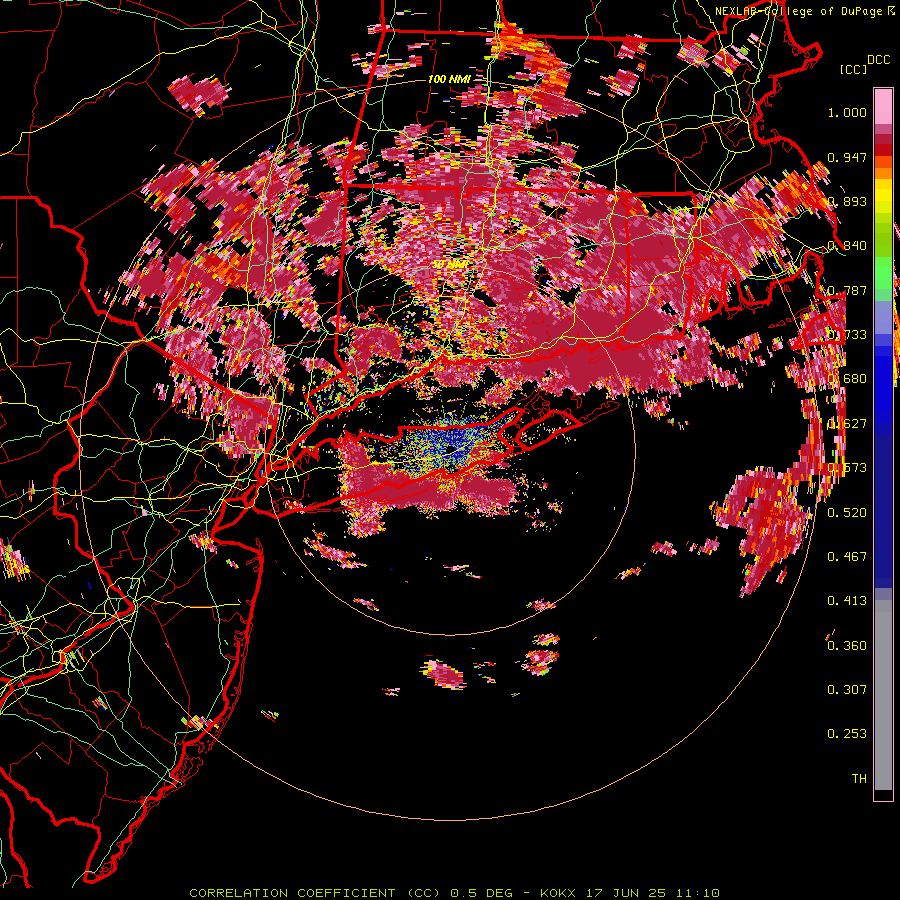Screen dimensions: 900x900
Task: Click the 0.360 scale value
Action: click(847, 645)
